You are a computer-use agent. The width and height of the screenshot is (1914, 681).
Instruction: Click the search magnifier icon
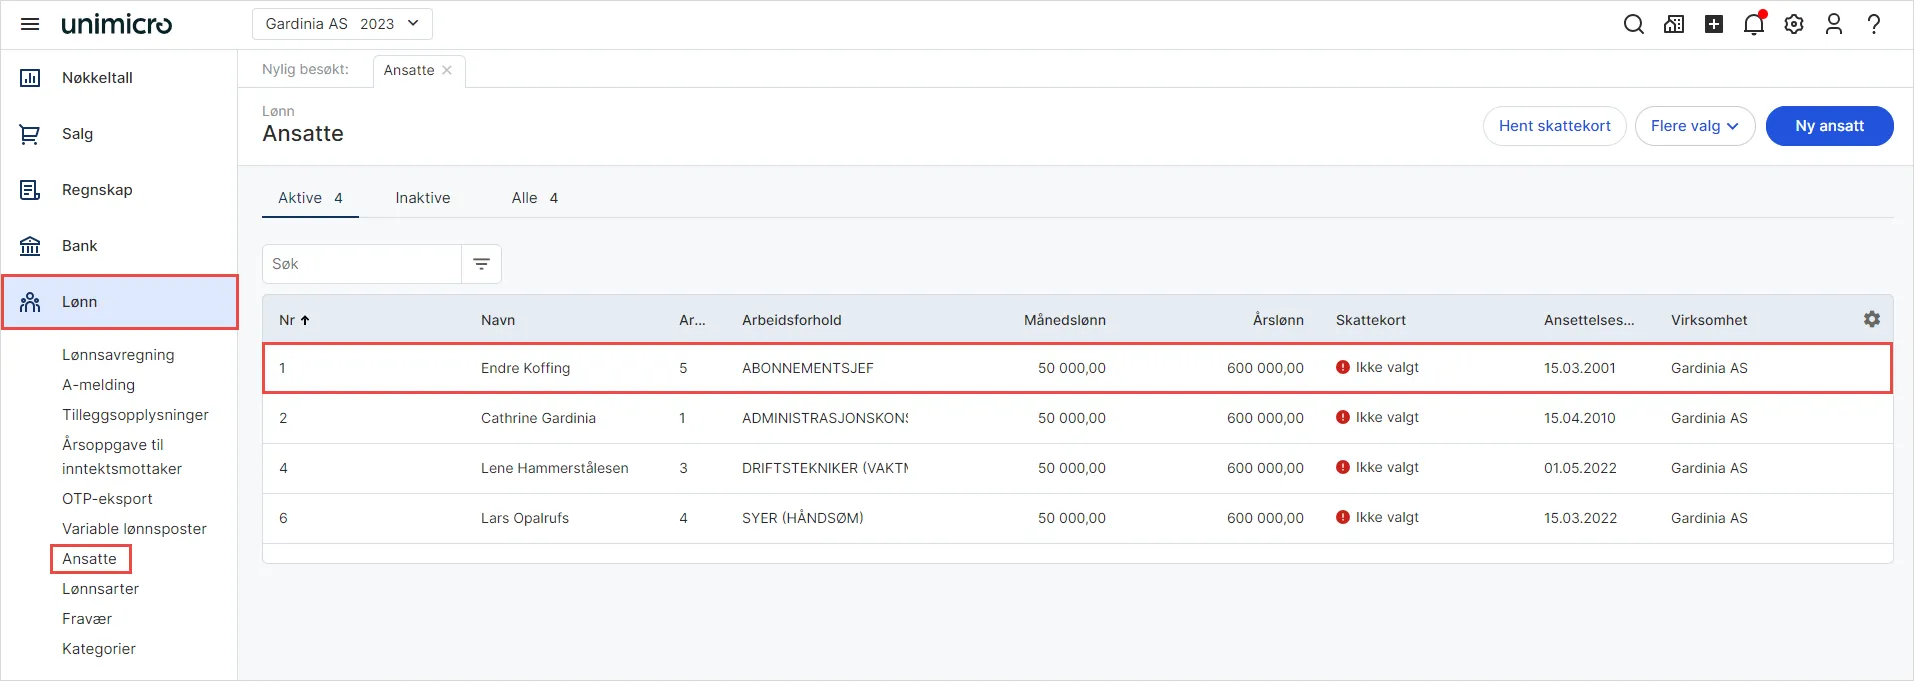(x=1634, y=24)
